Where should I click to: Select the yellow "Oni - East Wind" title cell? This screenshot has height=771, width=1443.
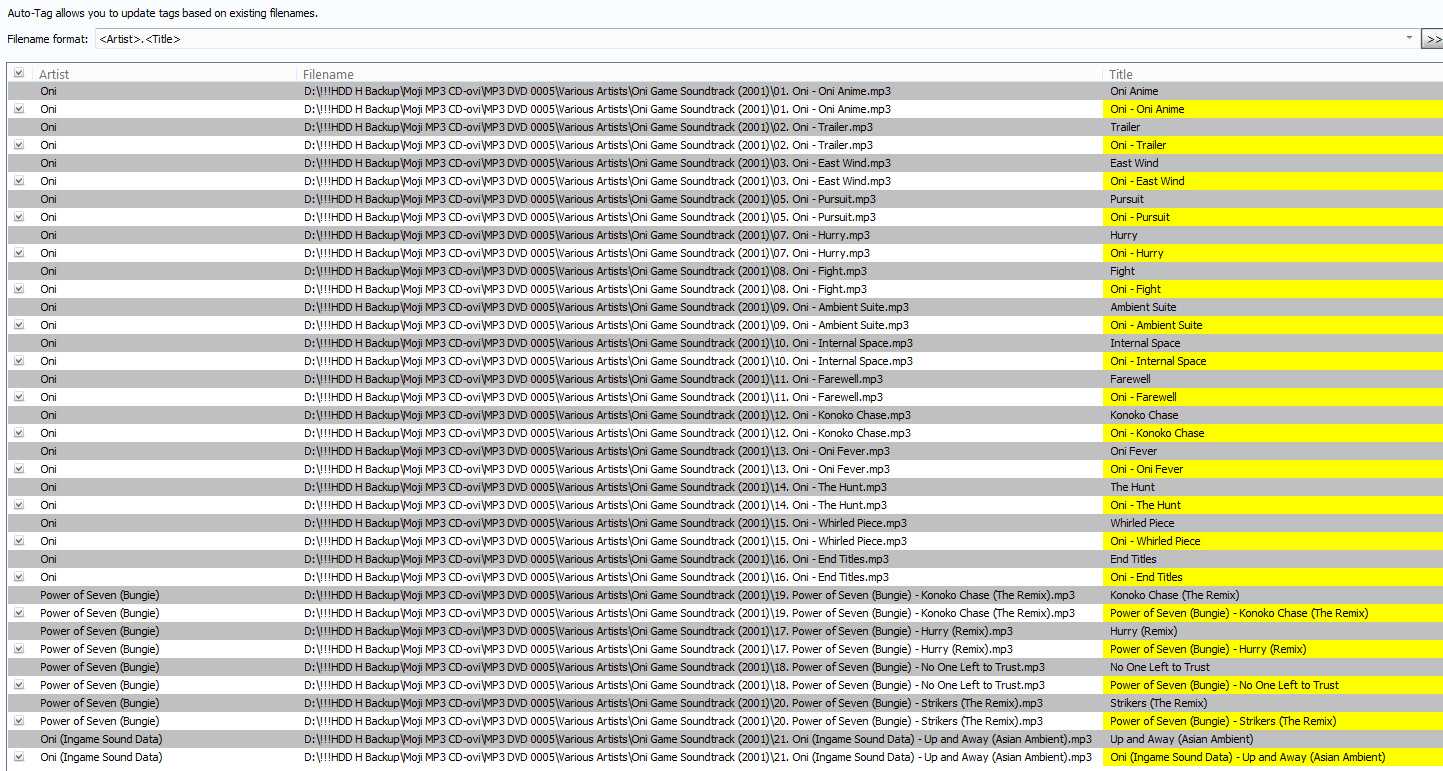(x=1147, y=181)
